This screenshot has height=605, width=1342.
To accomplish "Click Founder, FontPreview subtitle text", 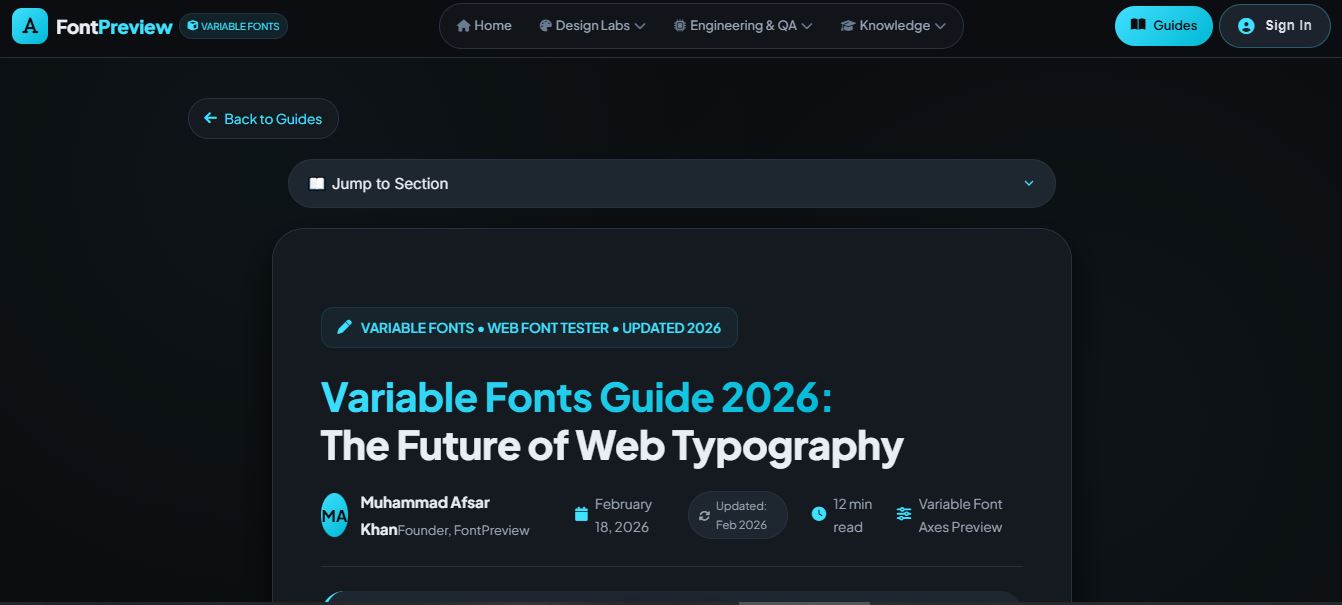I will (x=464, y=530).
